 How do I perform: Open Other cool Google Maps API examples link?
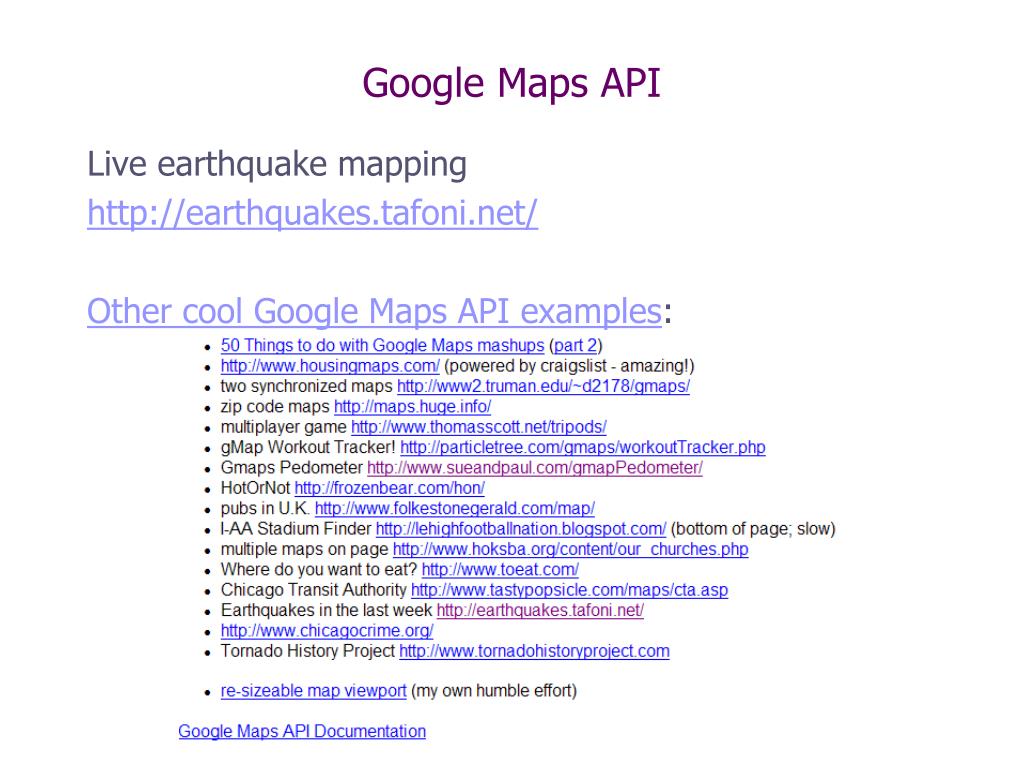pos(374,311)
